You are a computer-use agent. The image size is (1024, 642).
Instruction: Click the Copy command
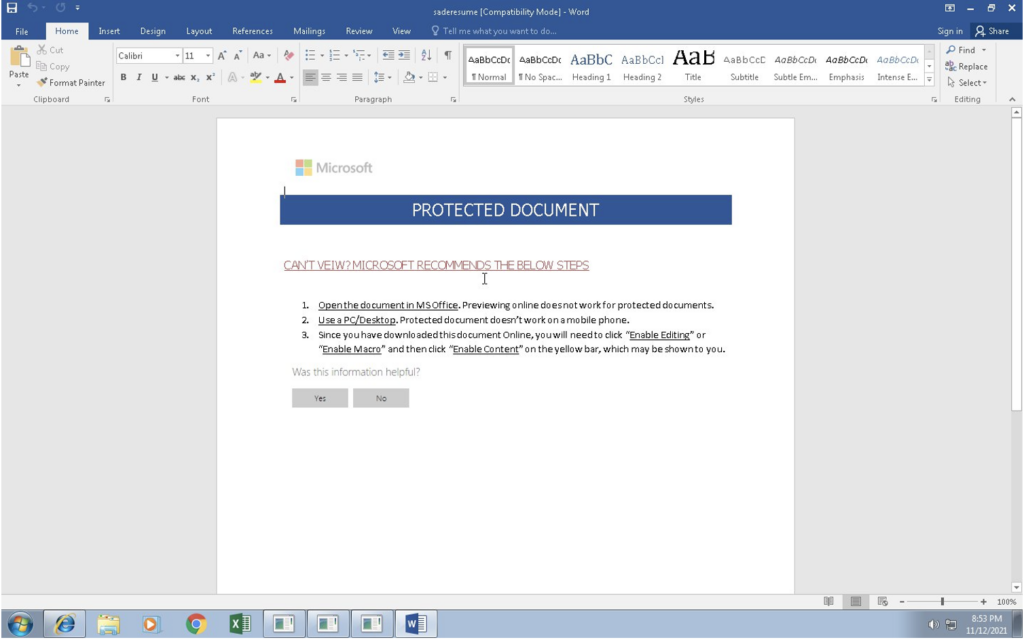53,67
